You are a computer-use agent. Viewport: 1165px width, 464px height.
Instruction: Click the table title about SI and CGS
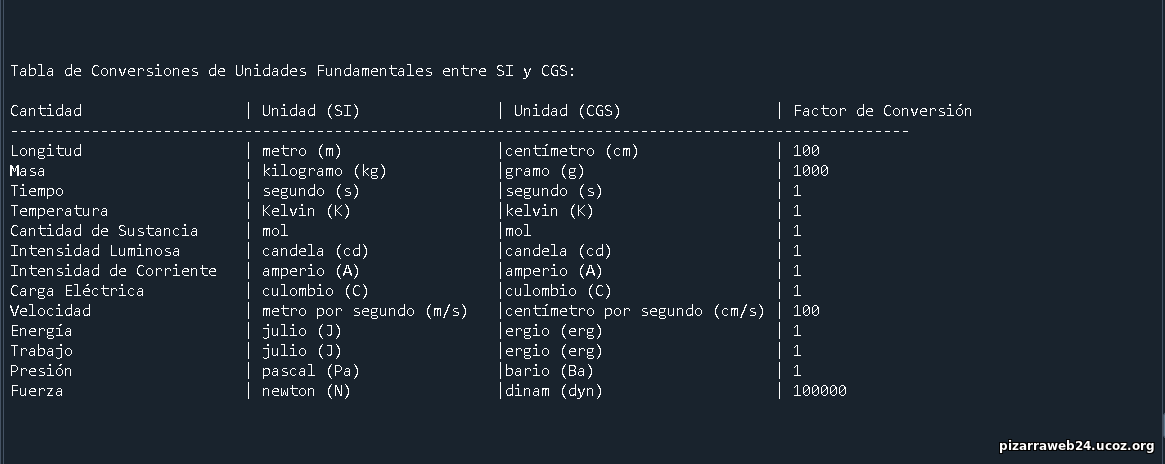pos(293,71)
